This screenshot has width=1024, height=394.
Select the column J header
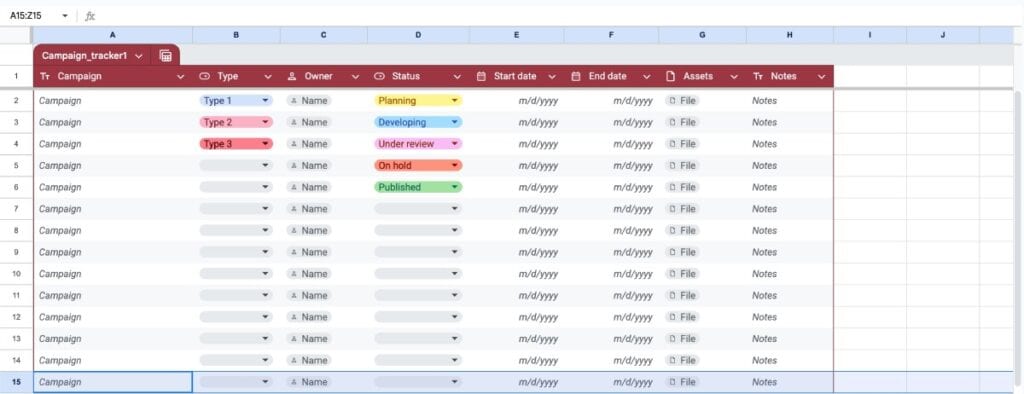click(942, 35)
